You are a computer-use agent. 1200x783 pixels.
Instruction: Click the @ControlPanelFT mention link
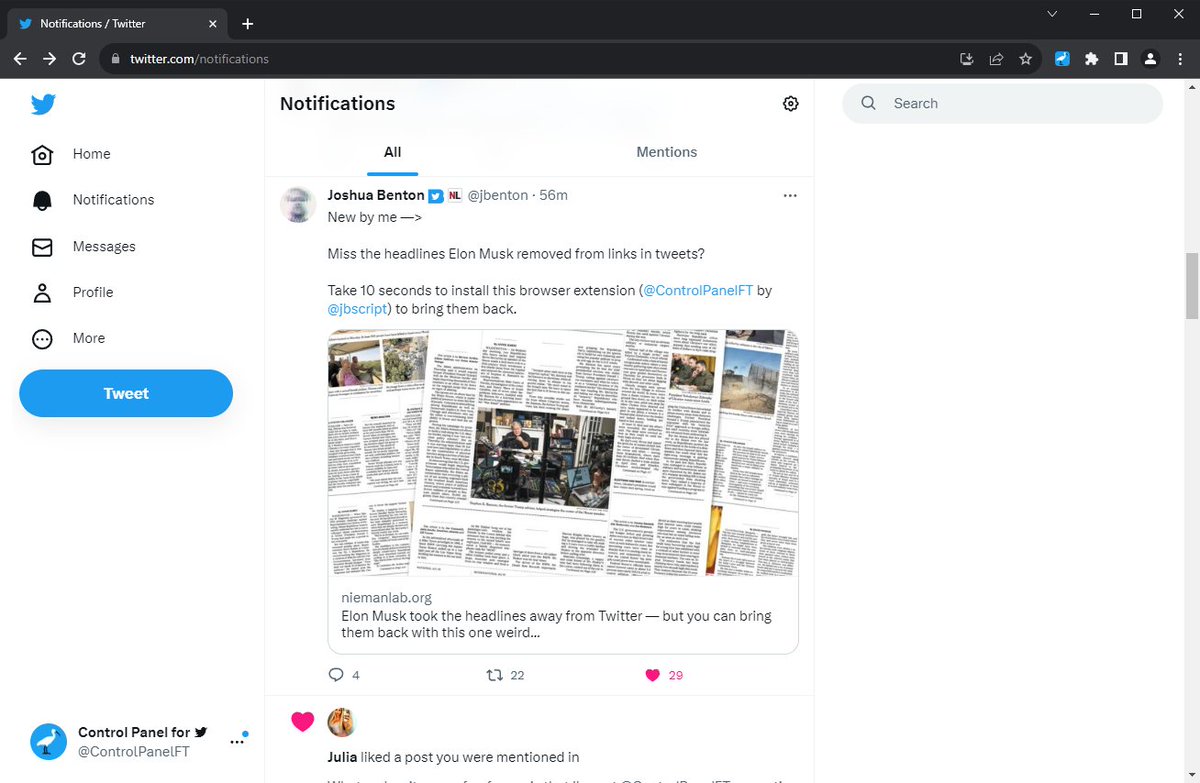(x=698, y=290)
